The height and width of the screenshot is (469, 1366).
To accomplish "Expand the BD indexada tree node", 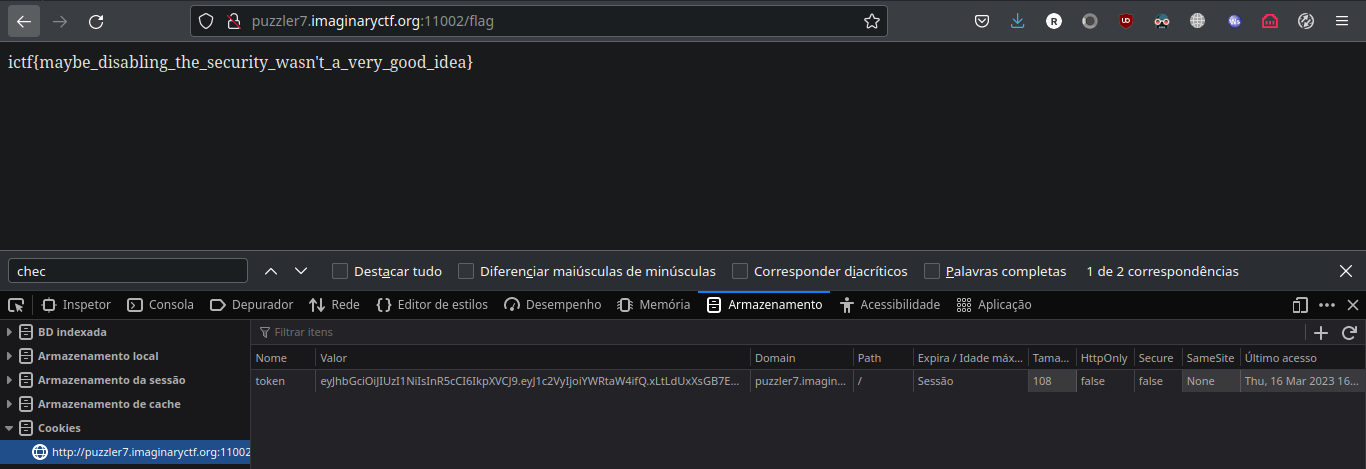I will tap(10, 332).
